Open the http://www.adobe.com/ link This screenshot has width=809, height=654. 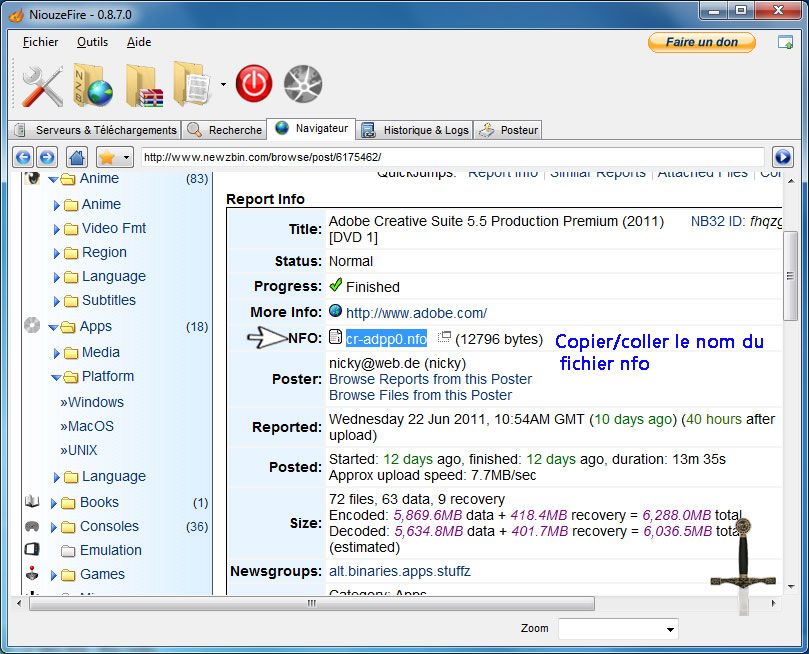tap(416, 314)
